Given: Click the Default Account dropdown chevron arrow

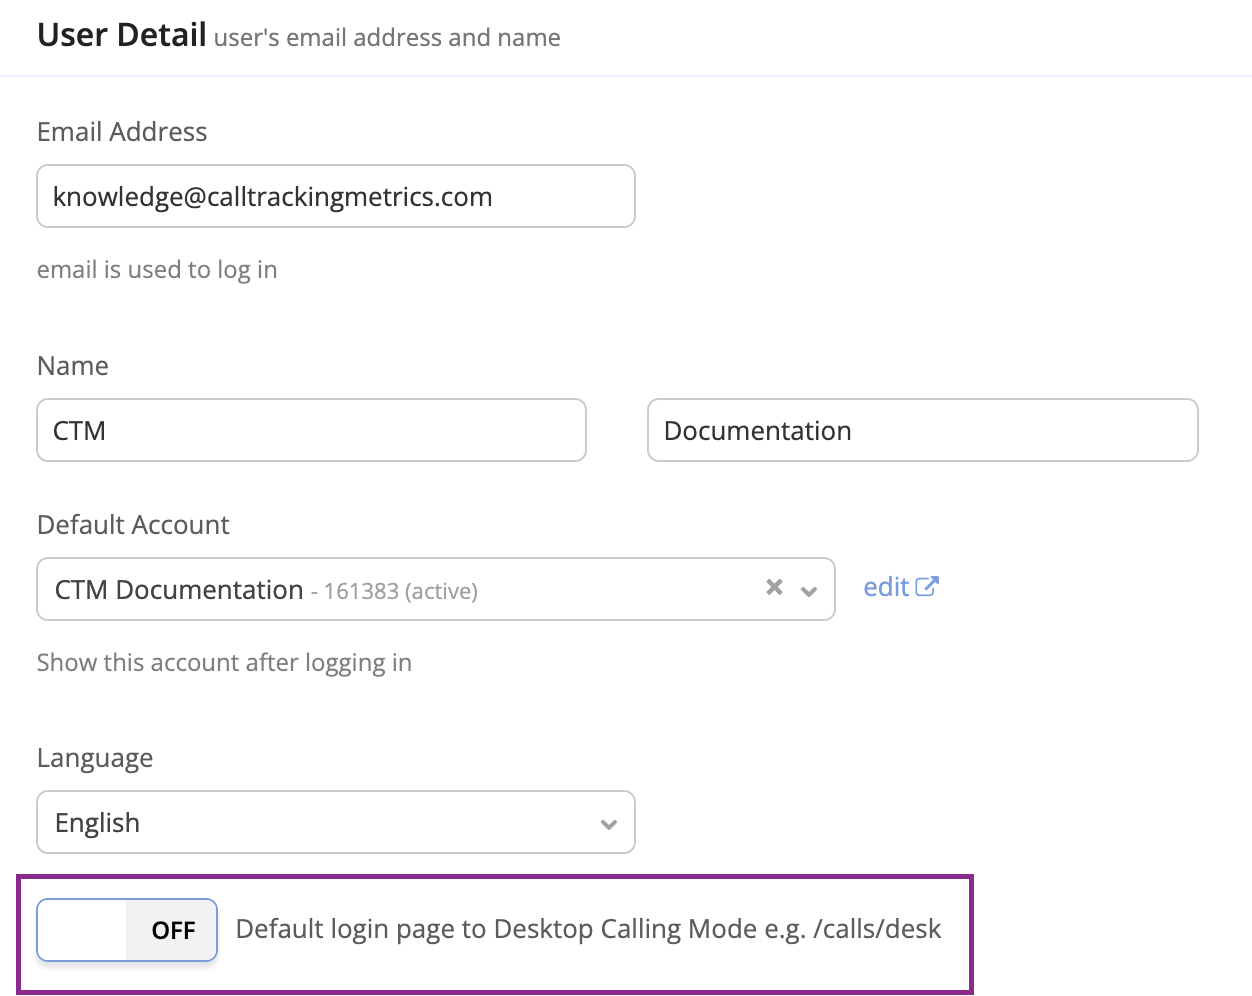Looking at the screenshot, I should coord(809,591).
